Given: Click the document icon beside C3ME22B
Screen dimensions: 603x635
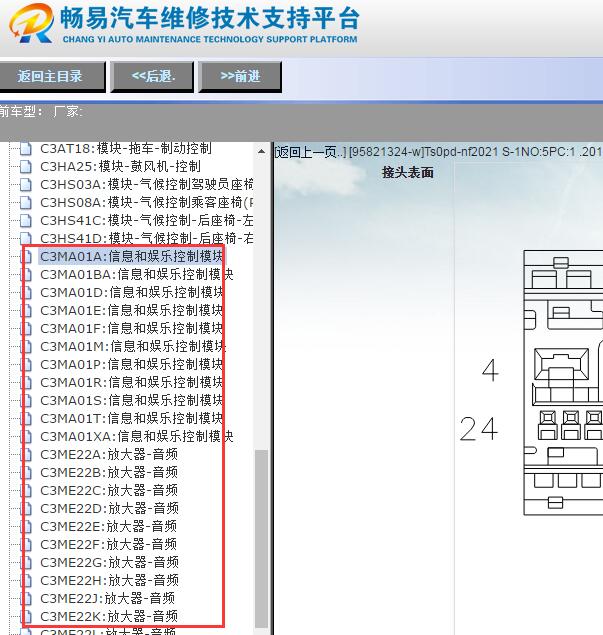Looking at the screenshot, I should tap(27, 473).
